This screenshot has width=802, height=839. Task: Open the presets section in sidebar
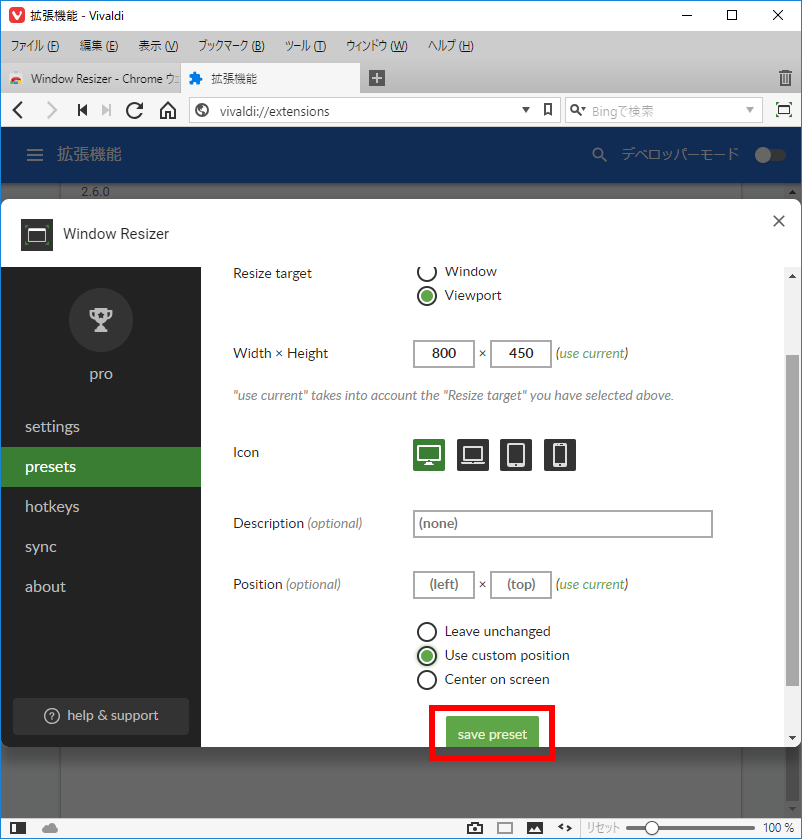click(101, 467)
